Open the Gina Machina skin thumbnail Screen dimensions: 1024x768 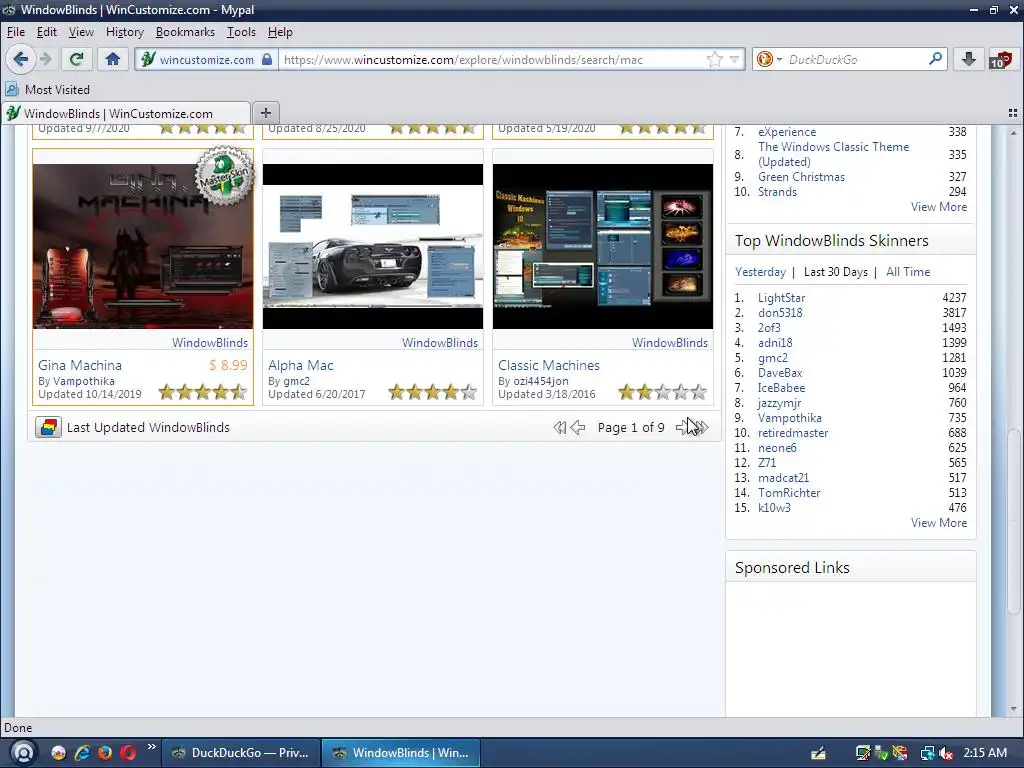pos(143,246)
